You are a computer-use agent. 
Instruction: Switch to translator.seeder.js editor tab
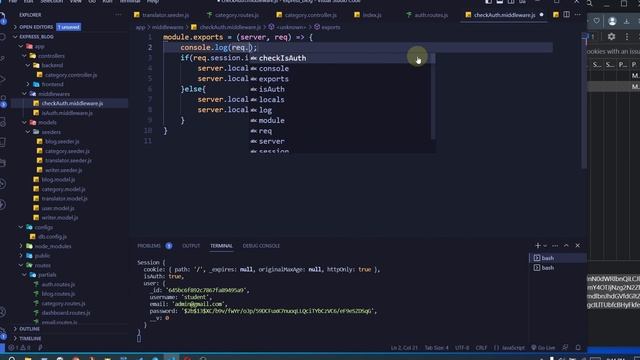point(165,15)
